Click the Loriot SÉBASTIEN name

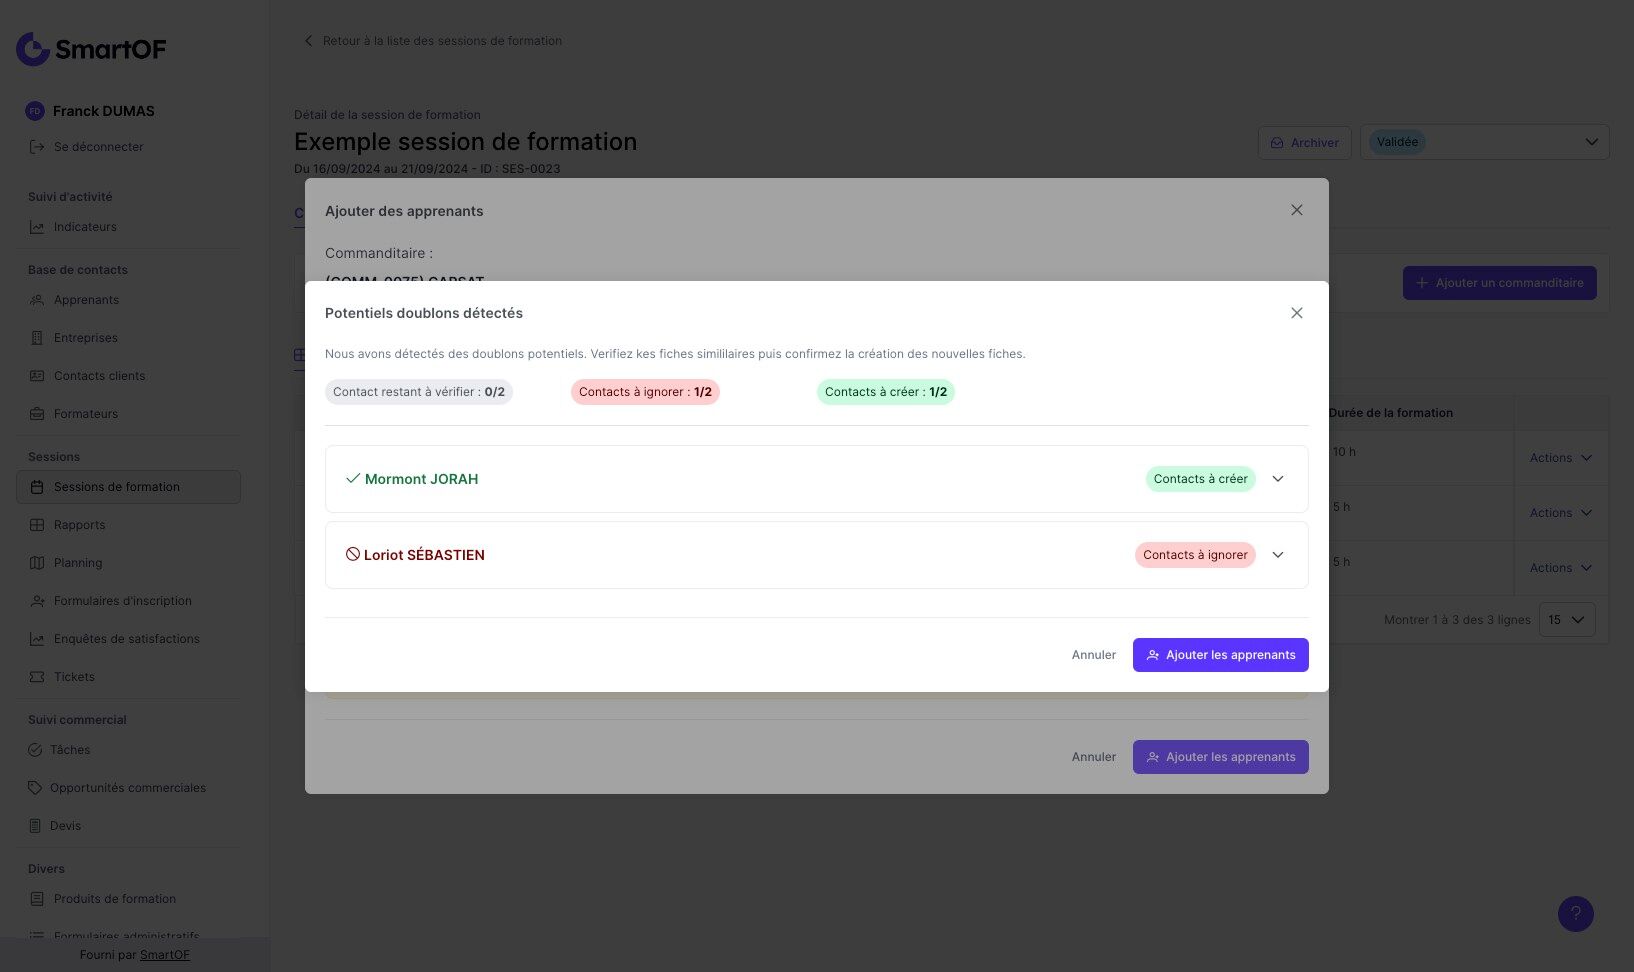click(x=424, y=555)
